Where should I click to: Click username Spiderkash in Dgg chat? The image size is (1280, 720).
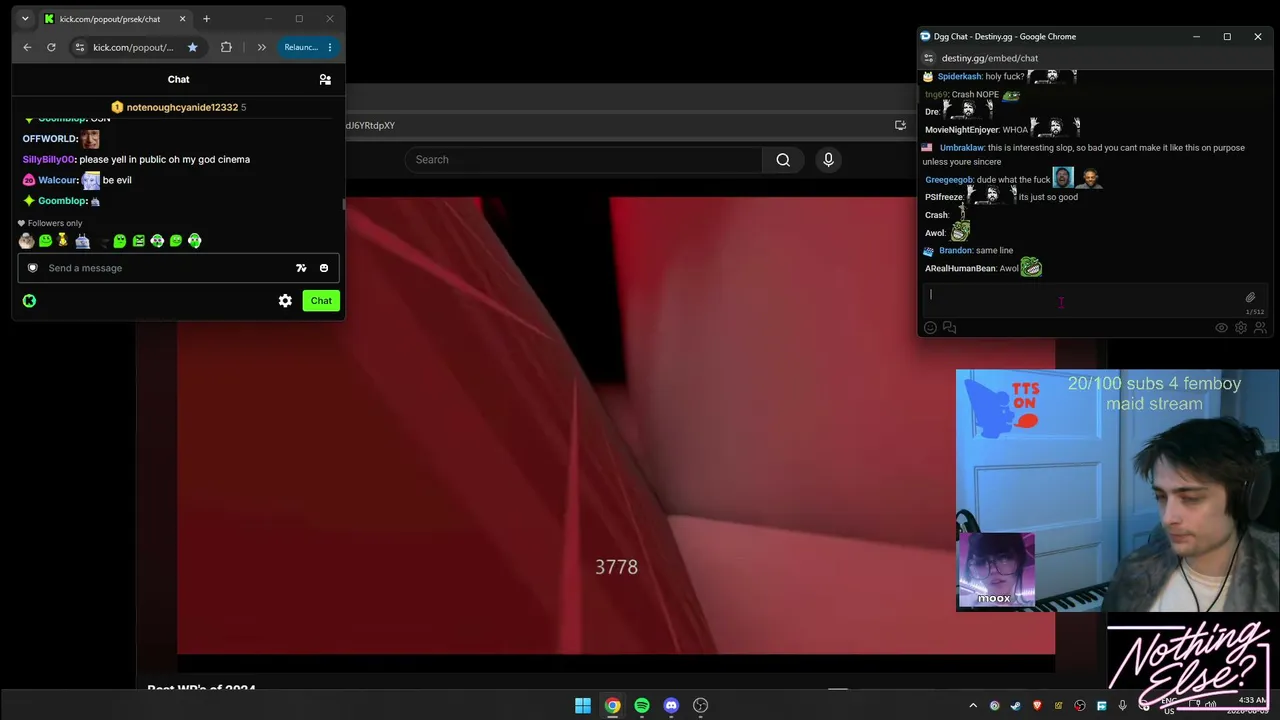pyautogui.click(x=959, y=77)
